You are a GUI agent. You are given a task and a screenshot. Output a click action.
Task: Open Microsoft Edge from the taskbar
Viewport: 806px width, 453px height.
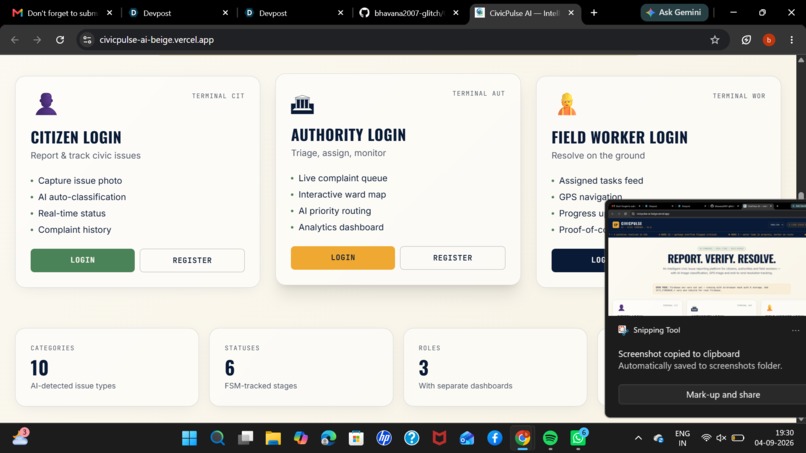pyautogui.click(x=328, y=438)
